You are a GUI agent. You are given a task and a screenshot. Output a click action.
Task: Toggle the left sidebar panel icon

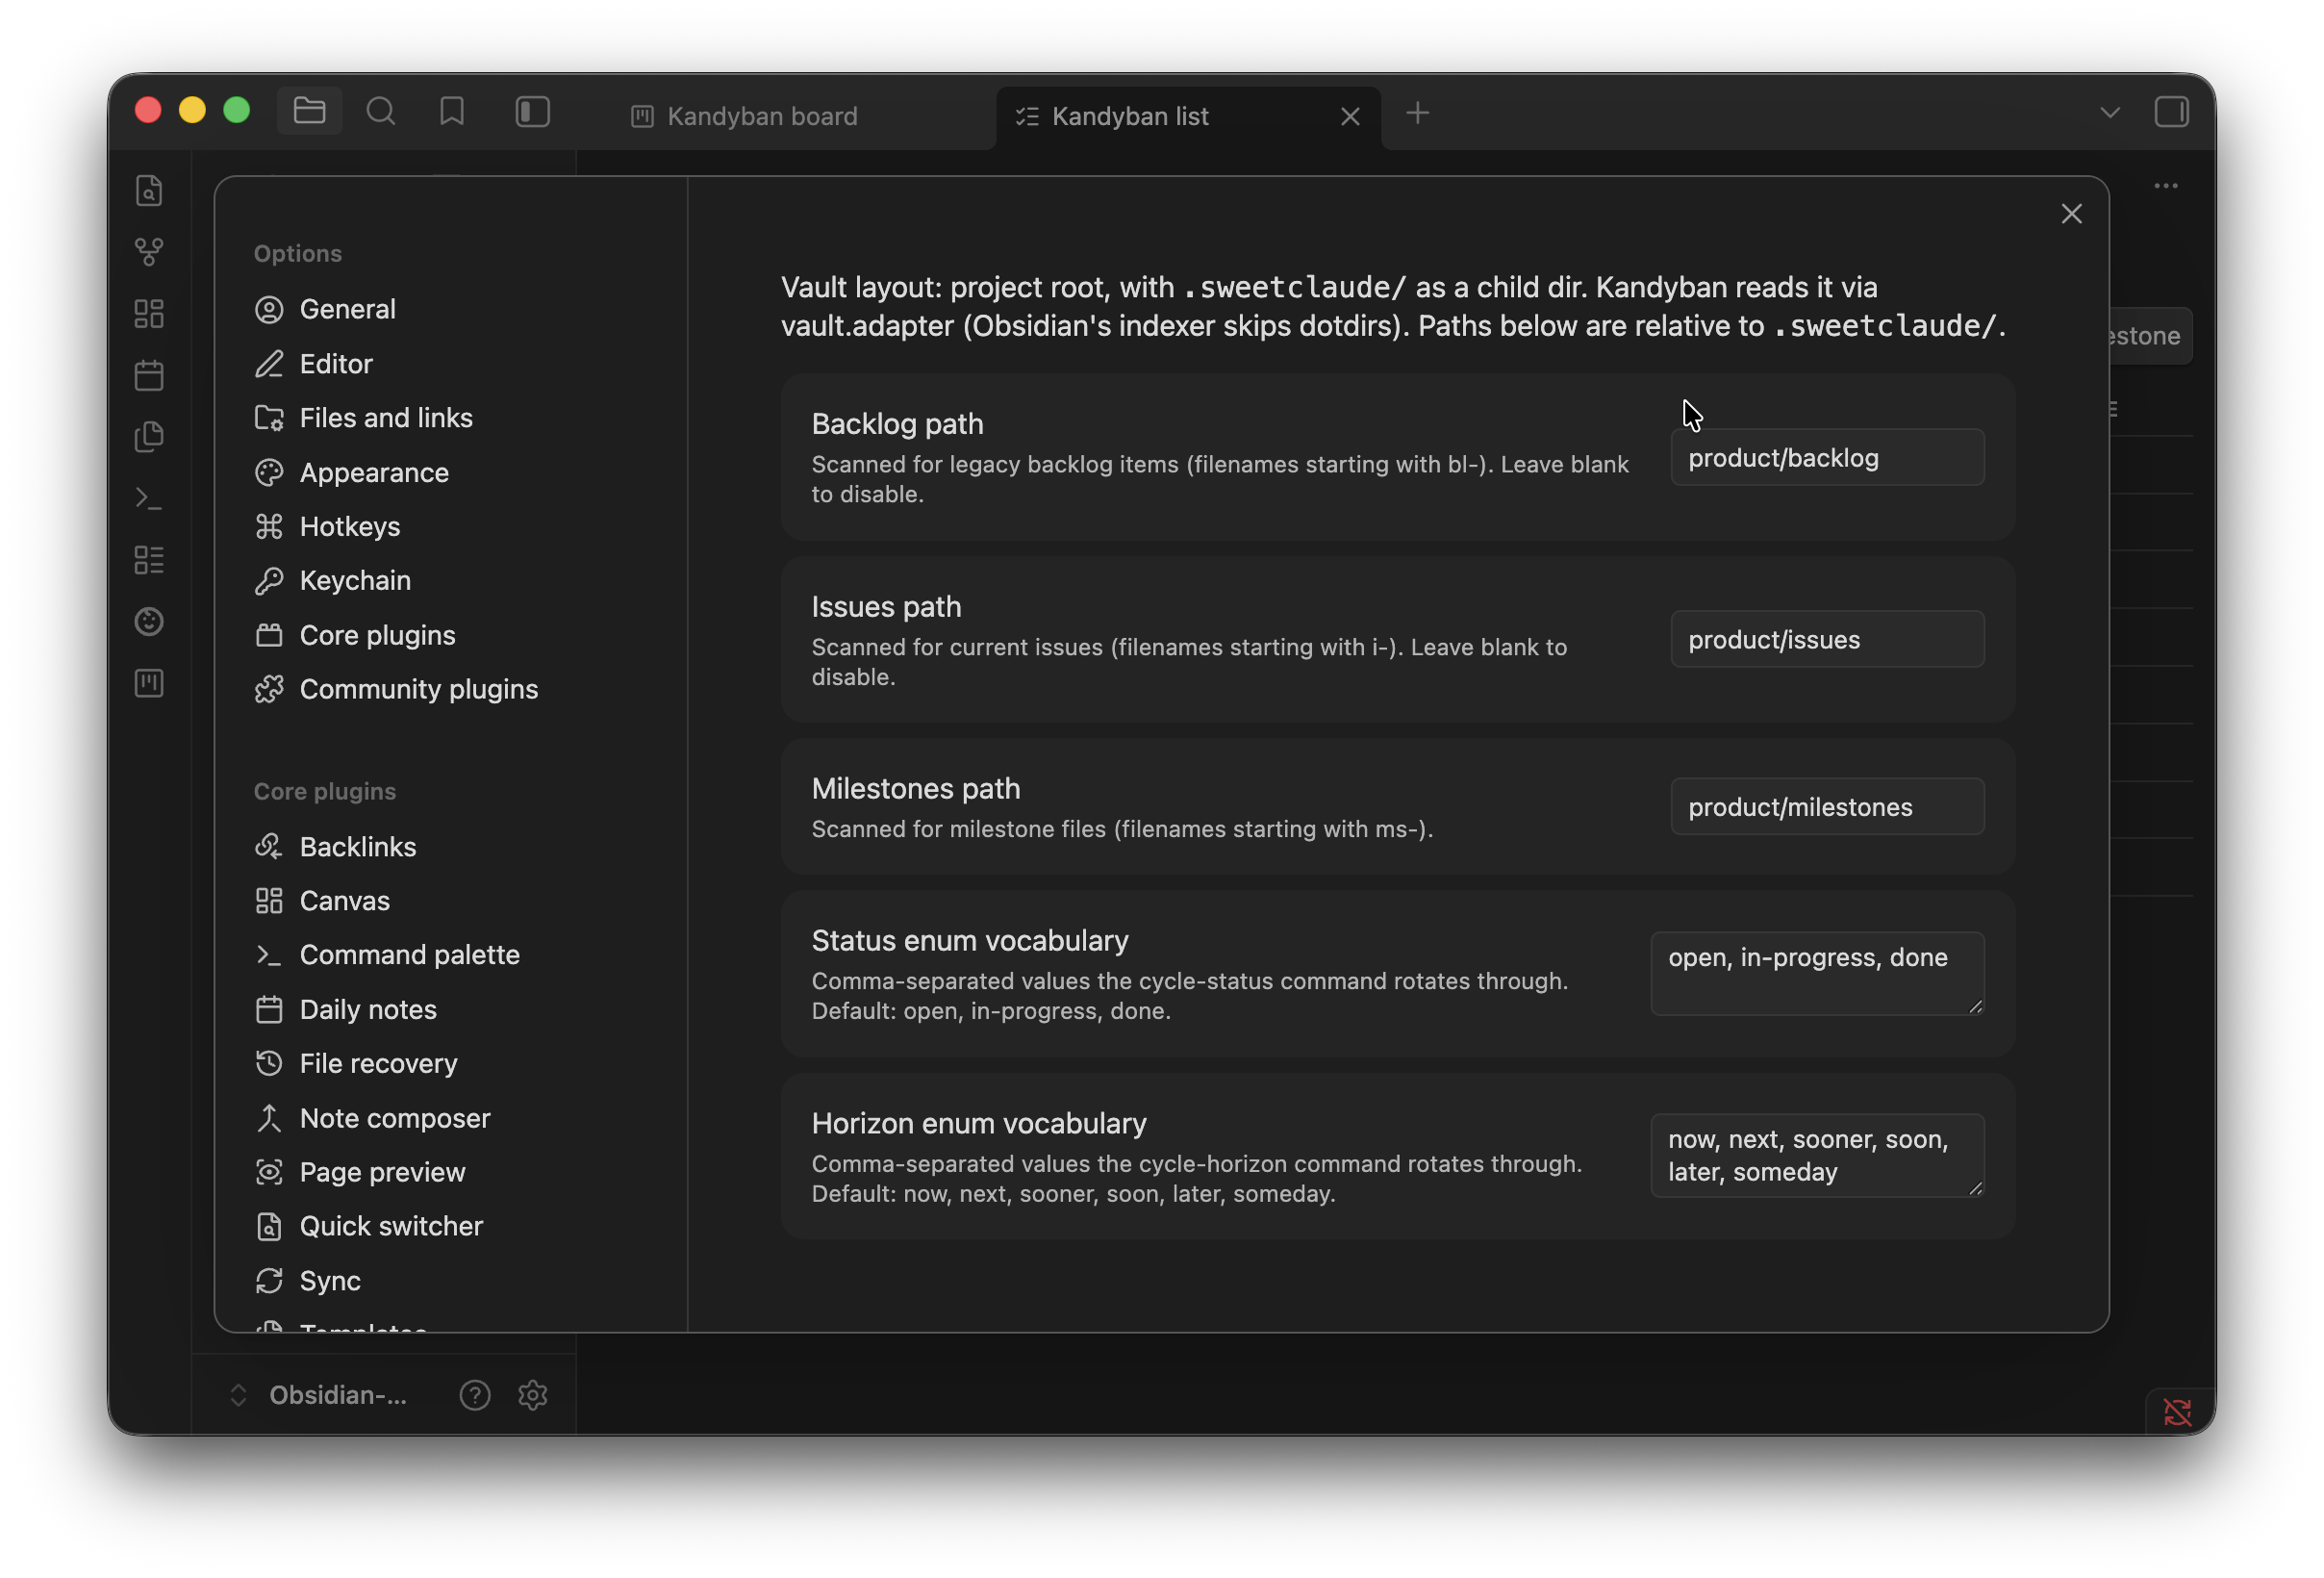click(x=532, y=111)
